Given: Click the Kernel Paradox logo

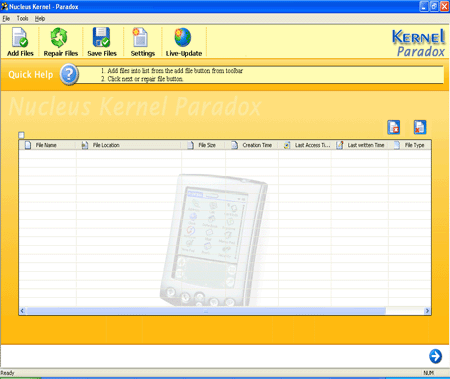Looking at the screenshot, I should (418, 43).
